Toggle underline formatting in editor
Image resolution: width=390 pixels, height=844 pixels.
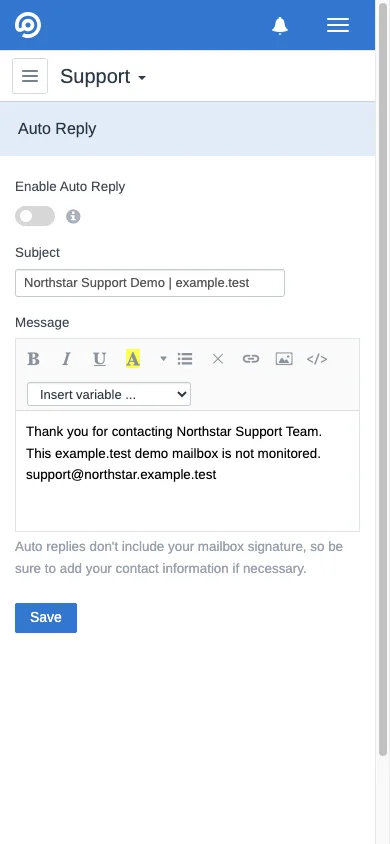100,359
